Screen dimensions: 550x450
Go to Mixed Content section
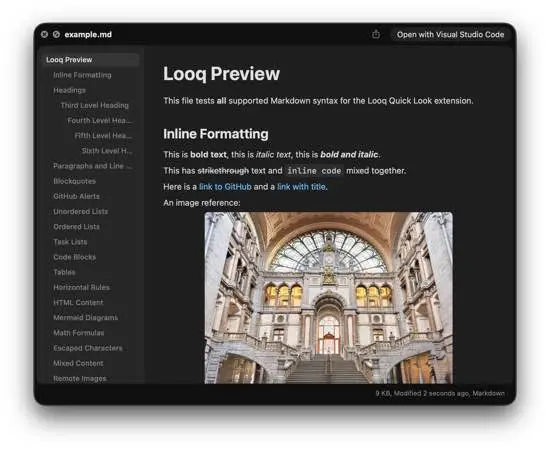coord(78,363)
